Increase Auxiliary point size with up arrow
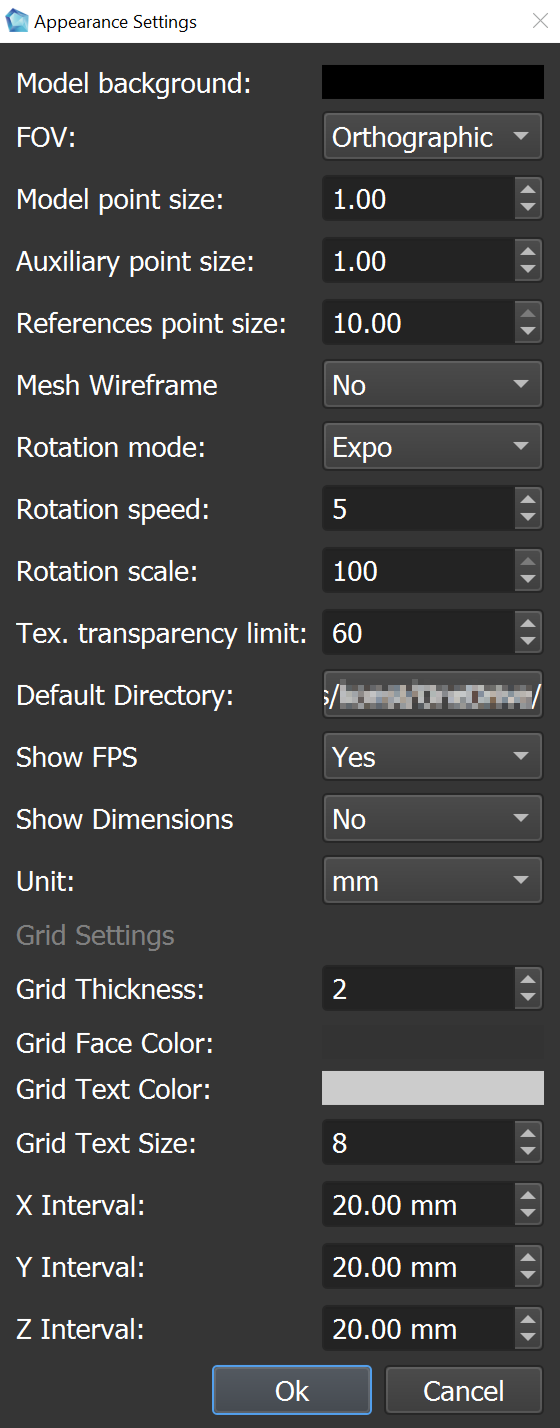This screenshot has width=560, height=1428. click(x=528, y=251)
